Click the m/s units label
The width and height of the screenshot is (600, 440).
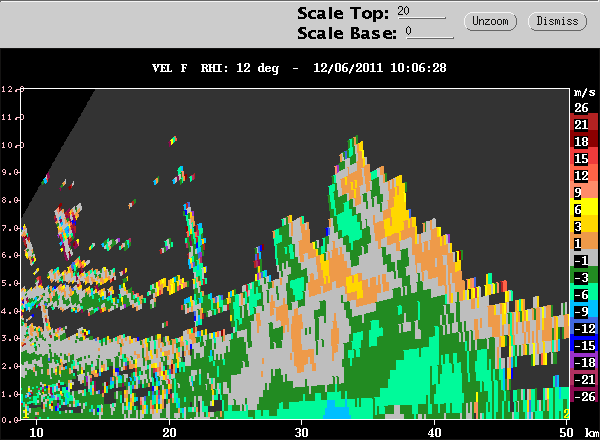585,92
